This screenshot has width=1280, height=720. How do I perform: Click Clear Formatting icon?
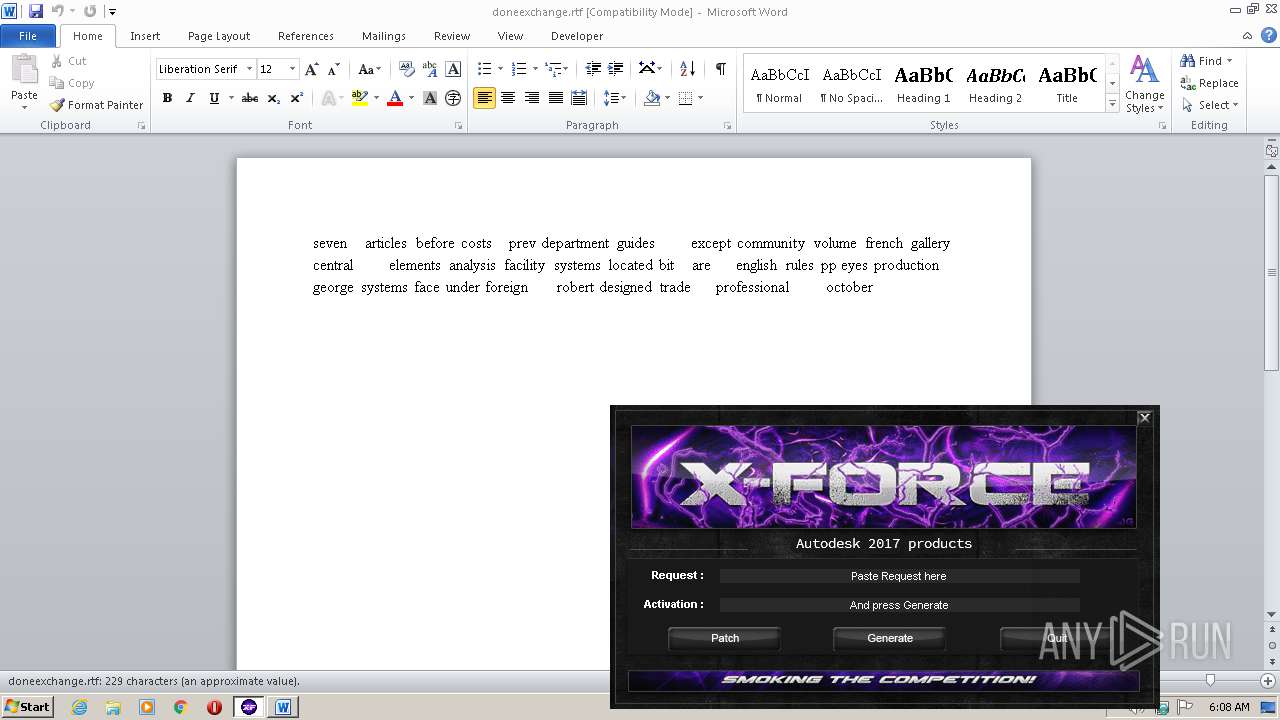coord(407,69)
